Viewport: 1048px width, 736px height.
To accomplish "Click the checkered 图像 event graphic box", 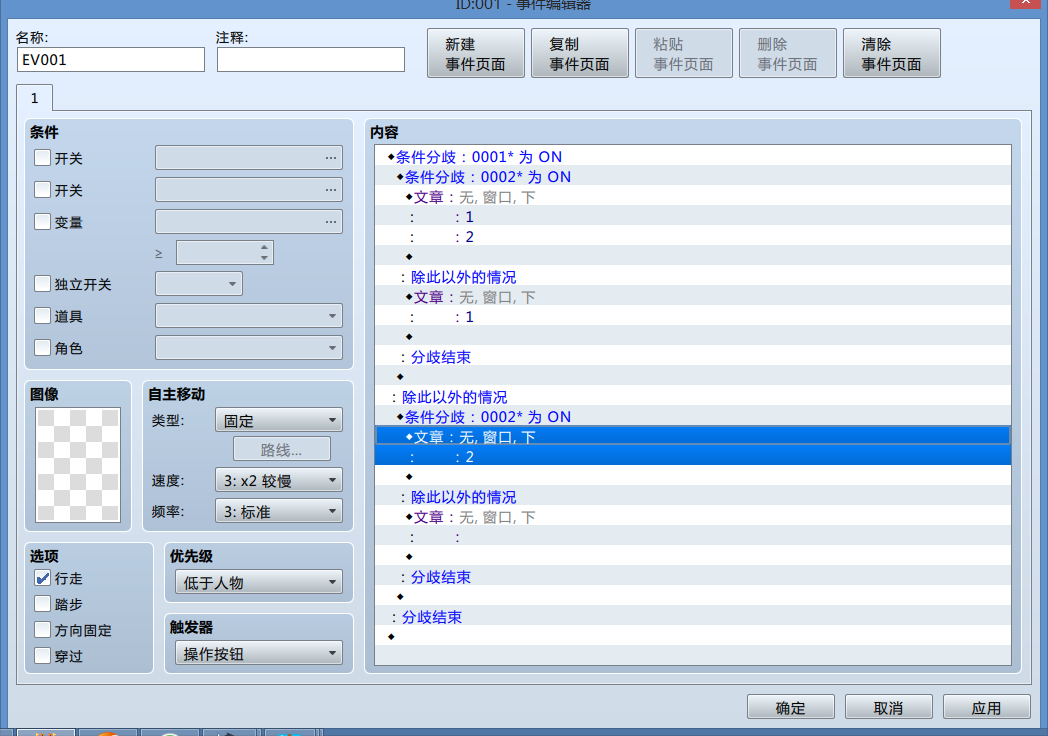I will (x=78, y=465).
